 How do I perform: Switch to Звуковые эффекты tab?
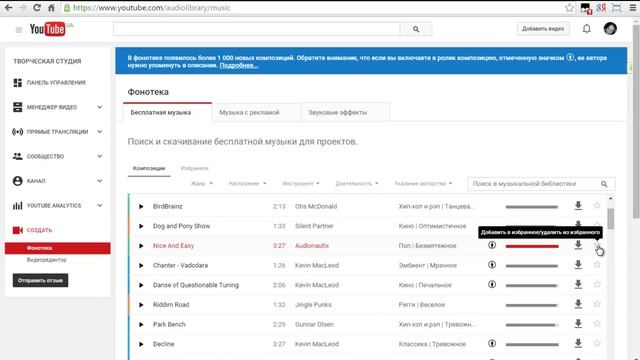point(345,112)
